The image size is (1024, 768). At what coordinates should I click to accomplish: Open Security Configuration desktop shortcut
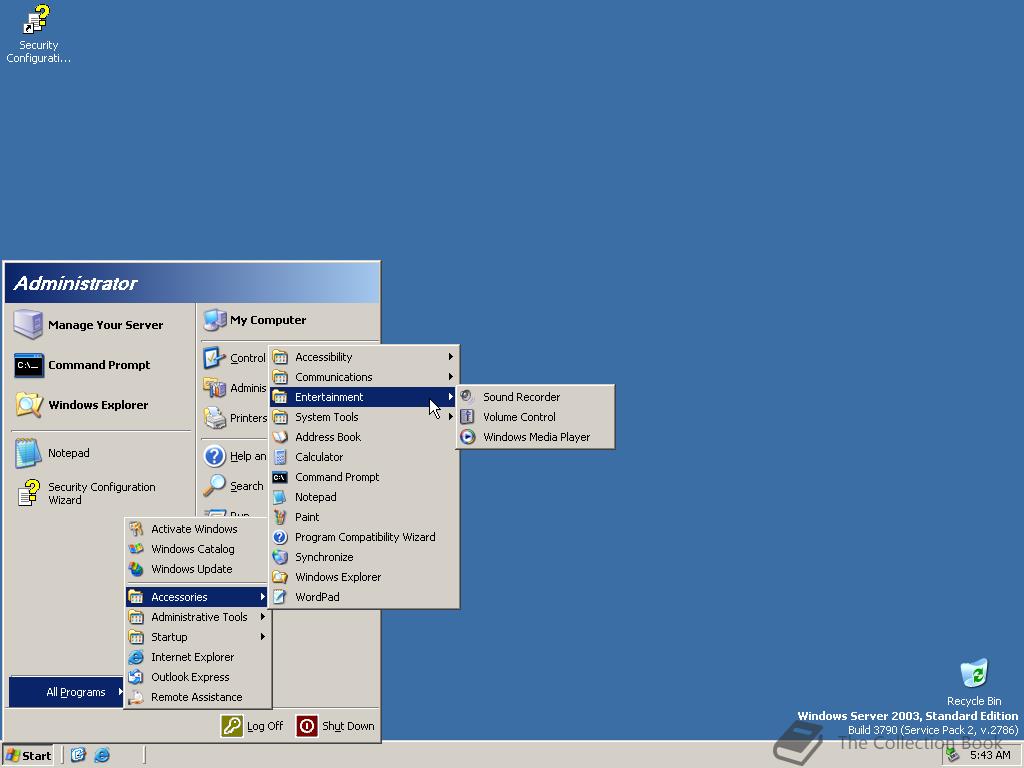pyautogui.click(x=38, y=34)
